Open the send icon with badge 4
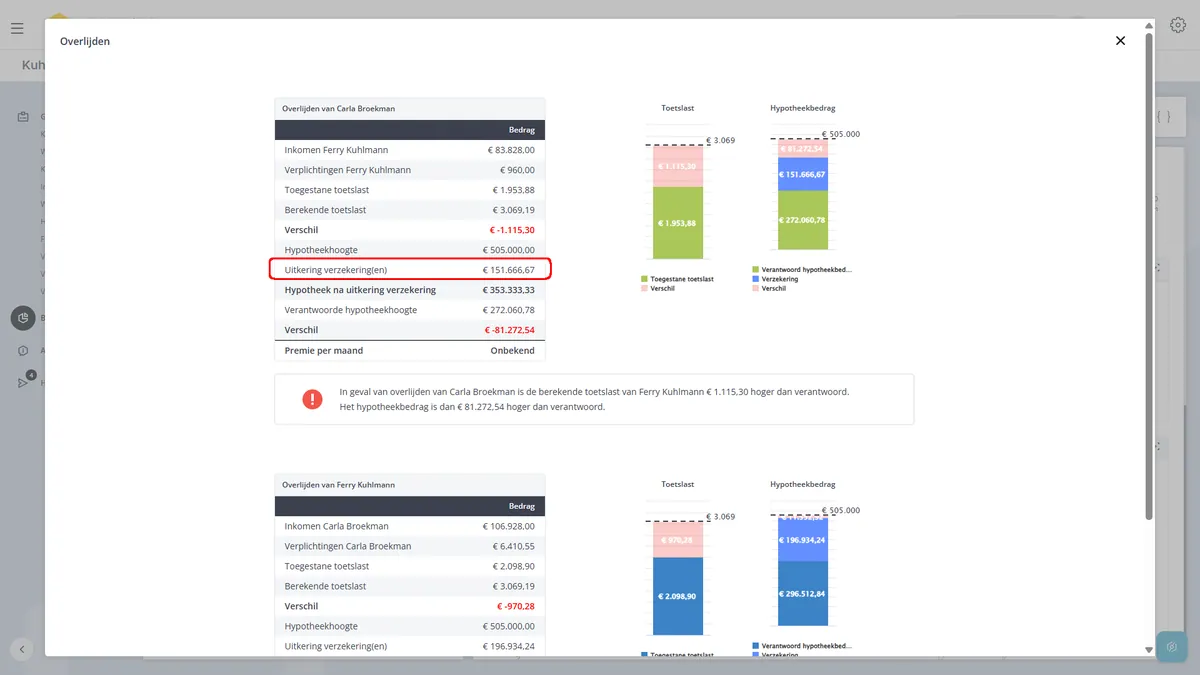 (x=24, y=382)
